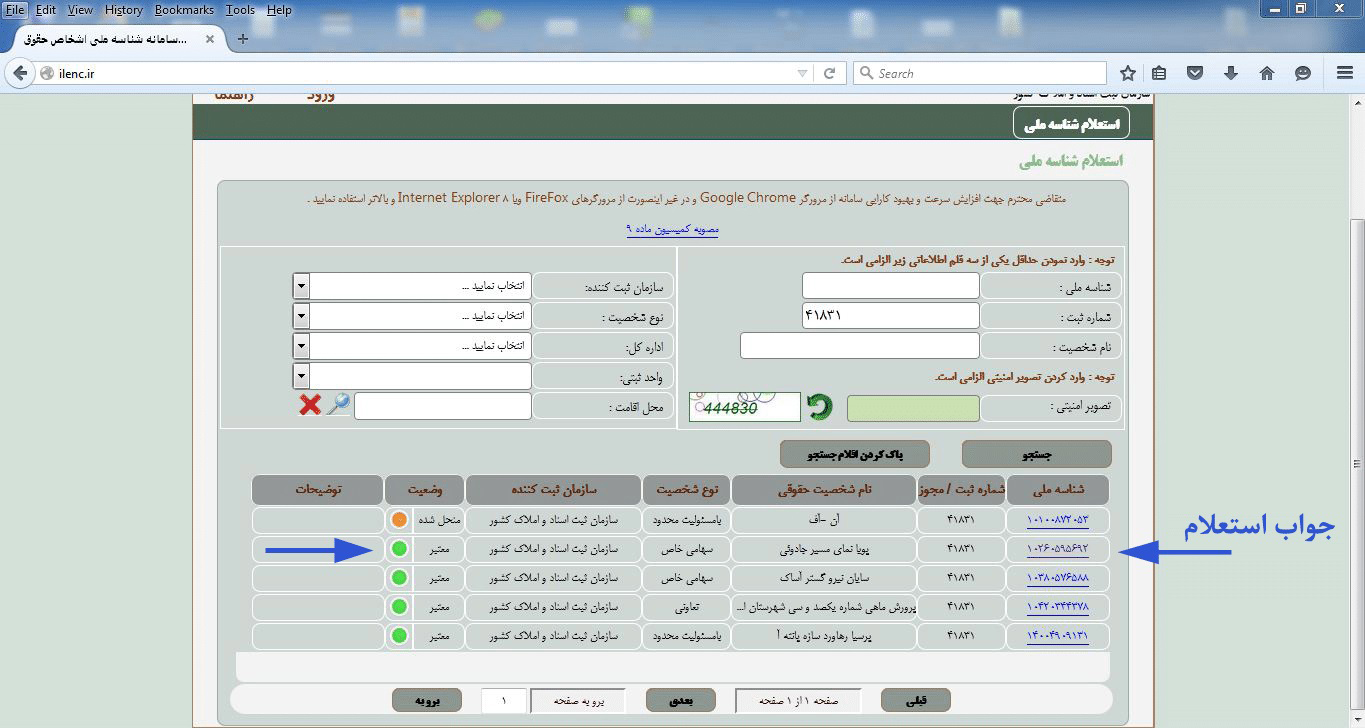Click company name سایان نیرو گستر آساک

pyautogui.click(x=824, y=578)
